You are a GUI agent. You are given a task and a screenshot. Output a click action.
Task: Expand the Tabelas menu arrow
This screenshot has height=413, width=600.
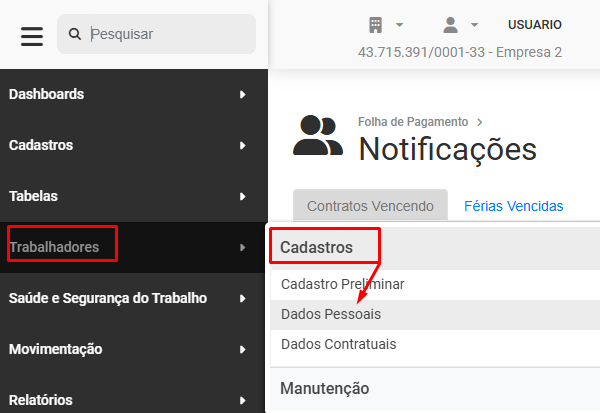point(242,196)
